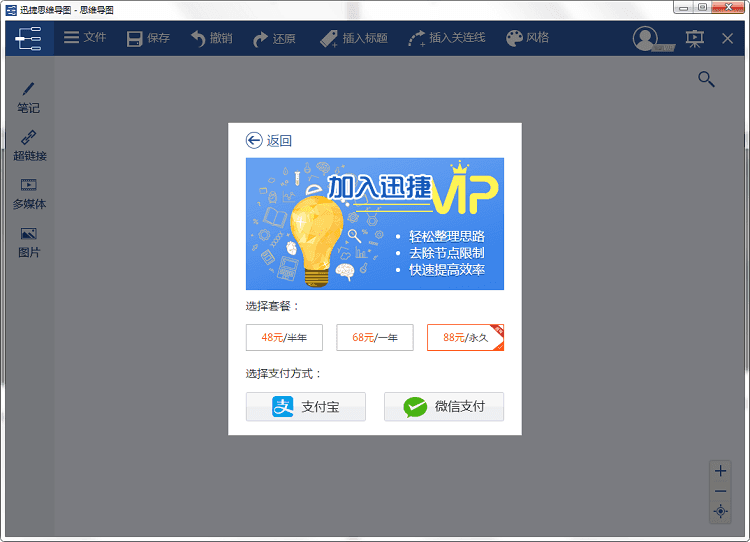Zoom in with the plus button
This screenshot has width=750, height=542.
click(x=720, y=471)
